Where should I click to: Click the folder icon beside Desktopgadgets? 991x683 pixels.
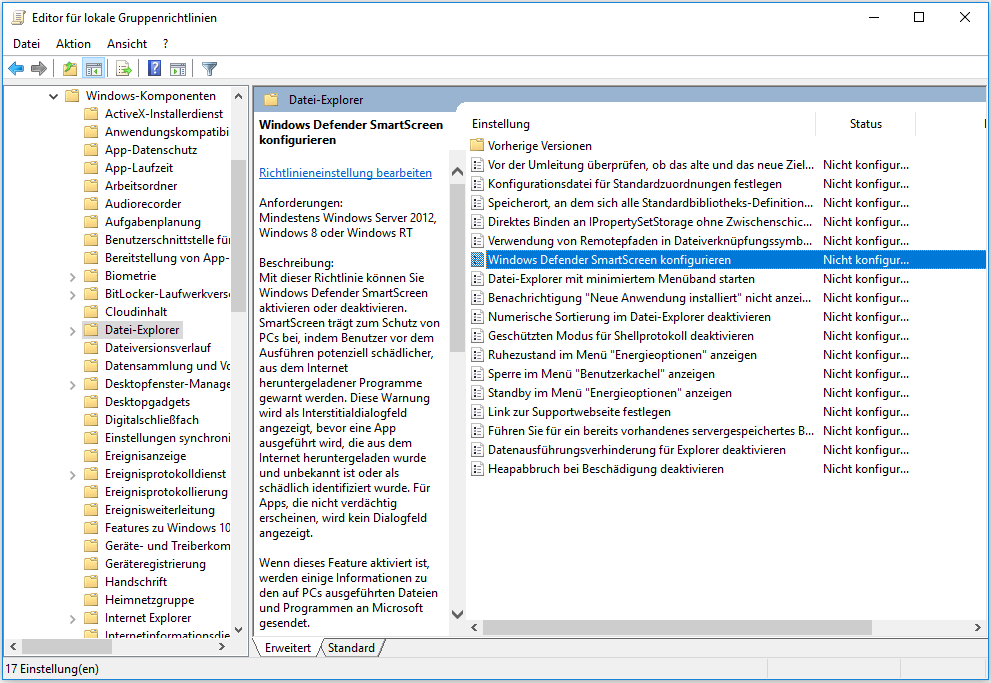tap(92, 402)
